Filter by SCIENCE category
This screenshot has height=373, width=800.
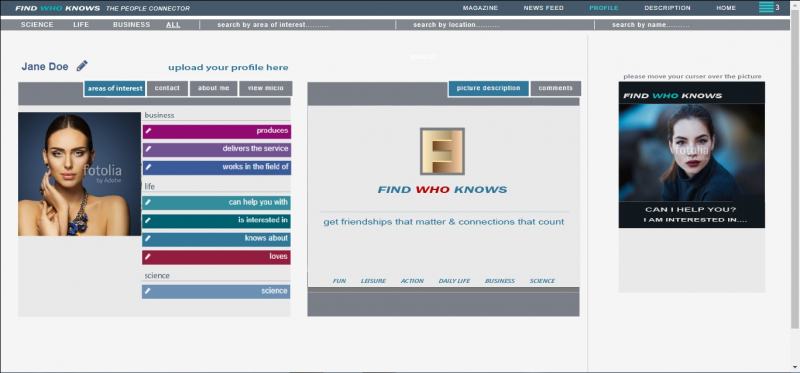[x=37, y=24]
